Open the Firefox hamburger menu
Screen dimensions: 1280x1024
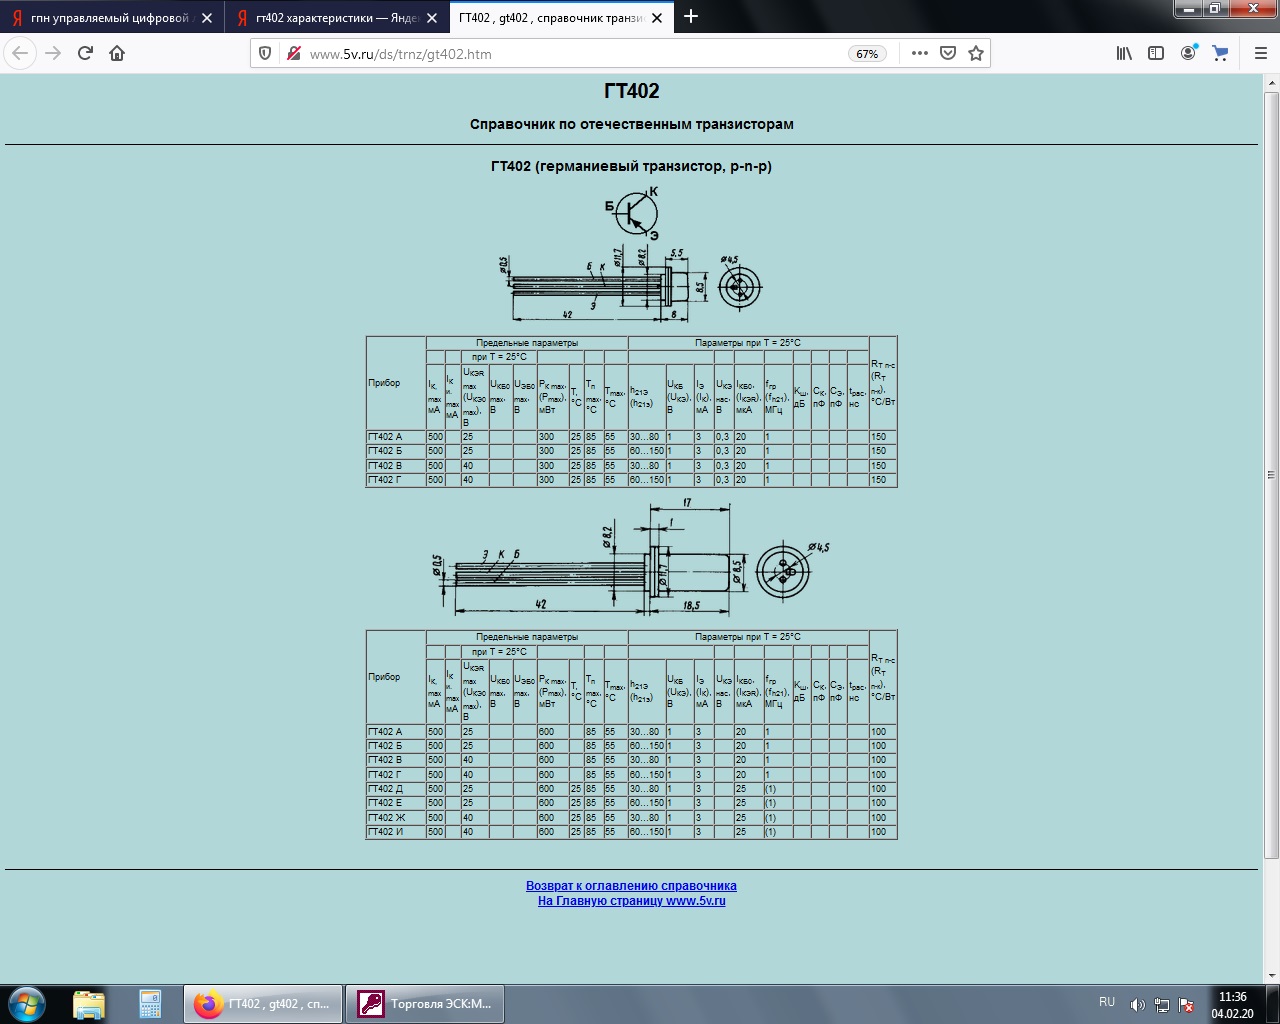coord(1261,54)
